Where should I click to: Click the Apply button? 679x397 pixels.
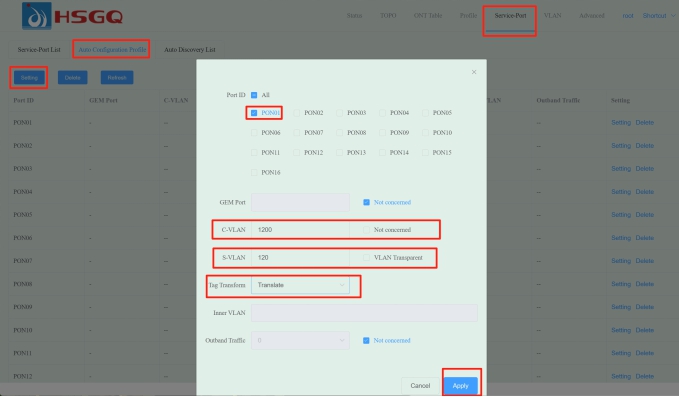point(460,385)
